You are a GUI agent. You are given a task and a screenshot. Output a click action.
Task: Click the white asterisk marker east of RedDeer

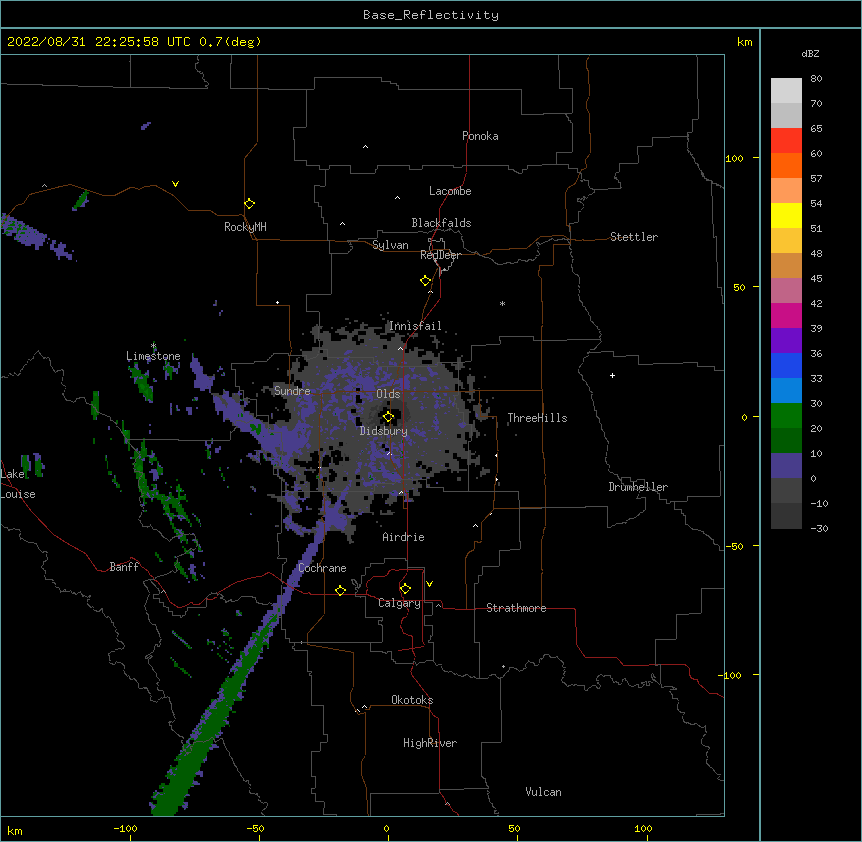pyautogui.click(x=502, y=303)
